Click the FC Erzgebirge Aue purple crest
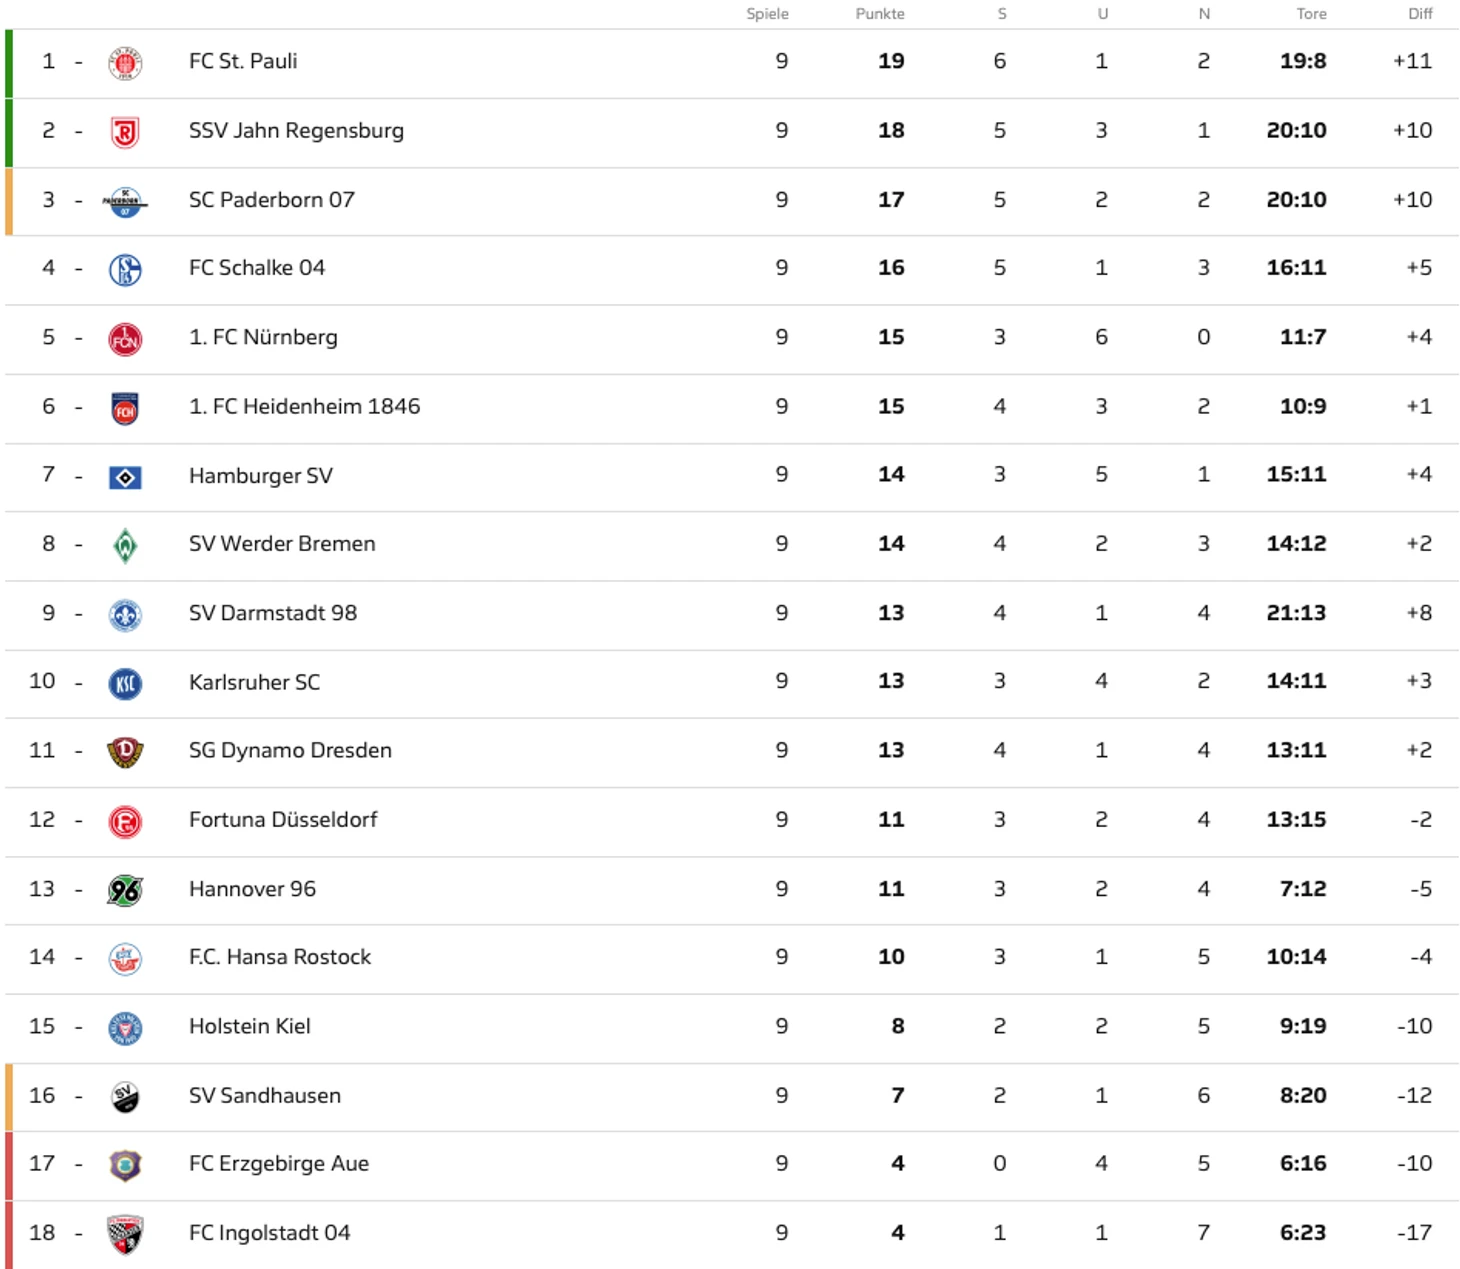 point(125,1165)
